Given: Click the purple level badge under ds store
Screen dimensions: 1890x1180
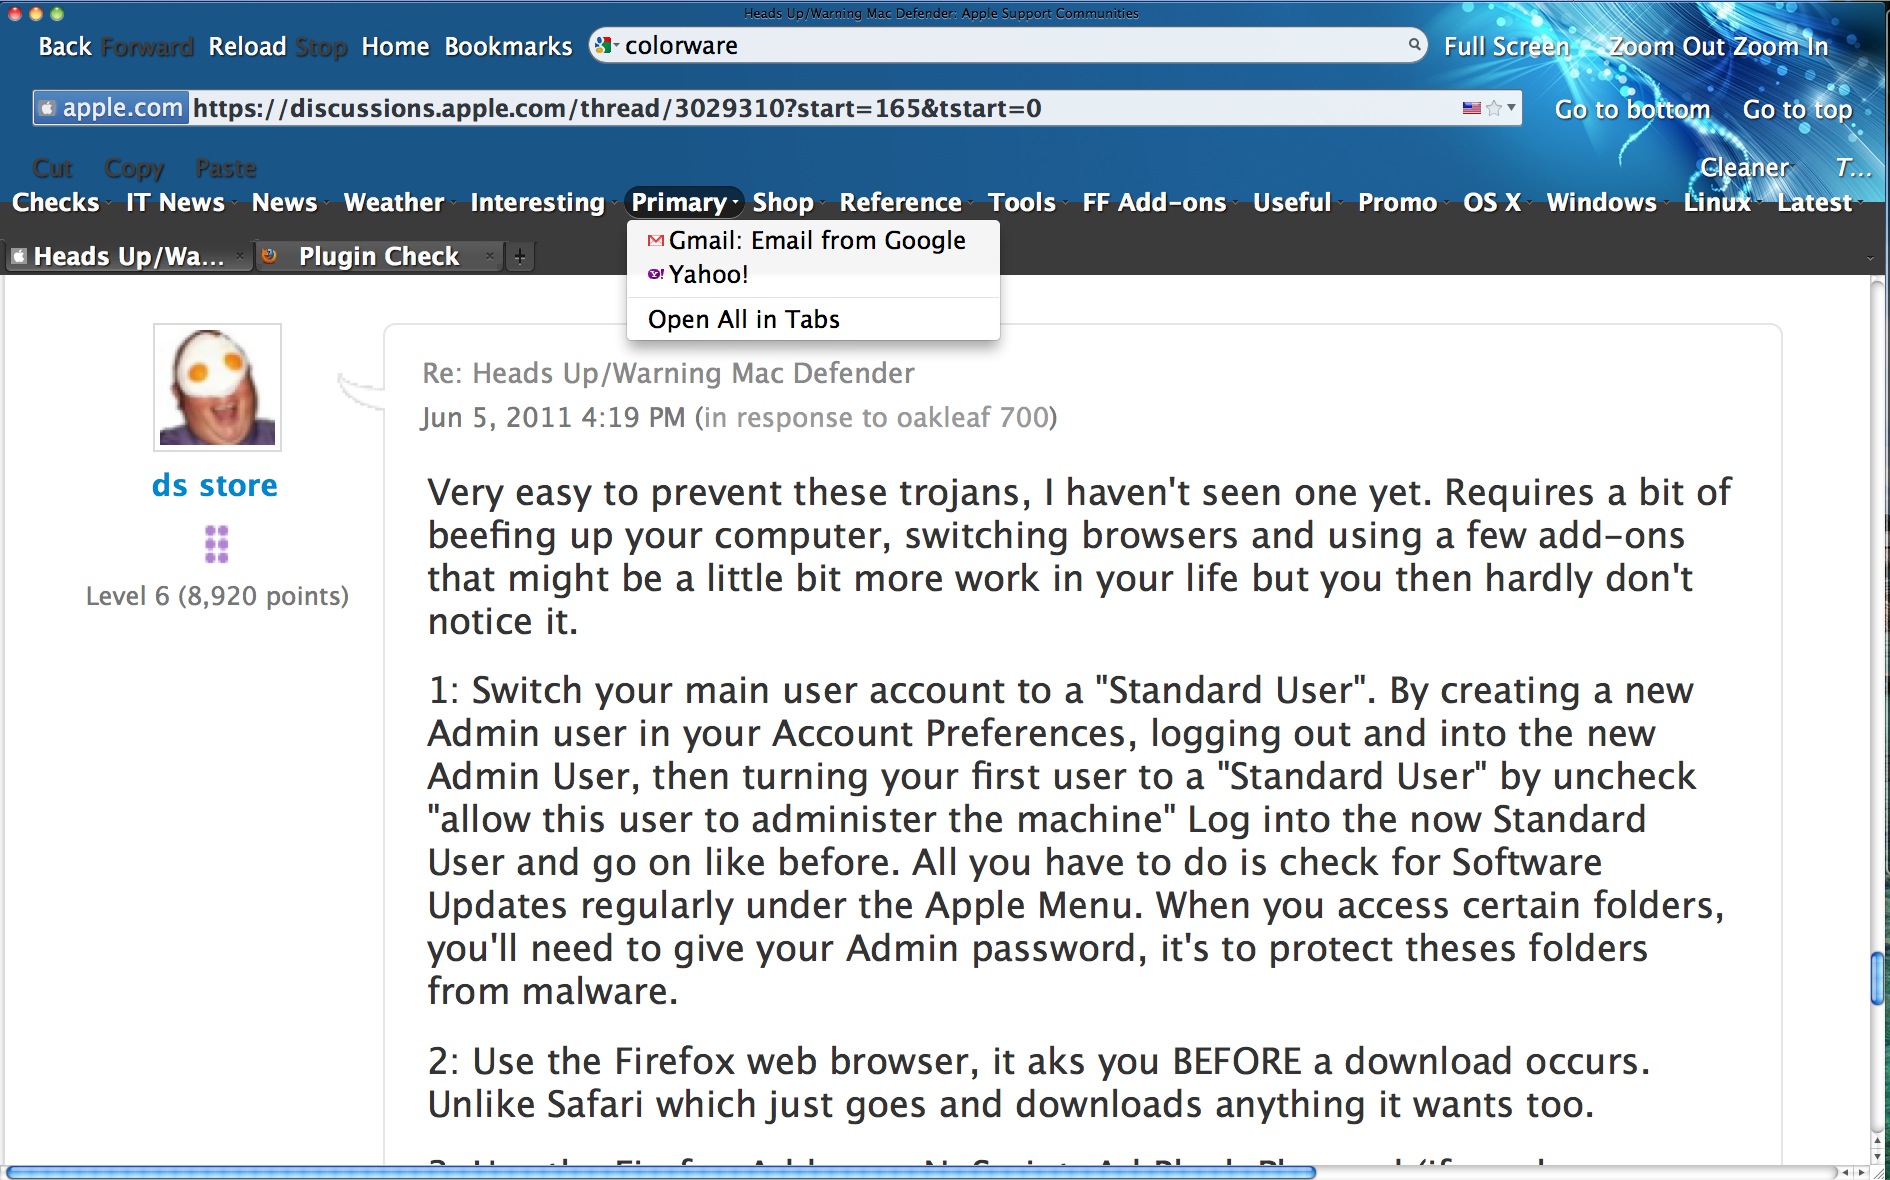Looking at the screenshot, I should point(217,544).
